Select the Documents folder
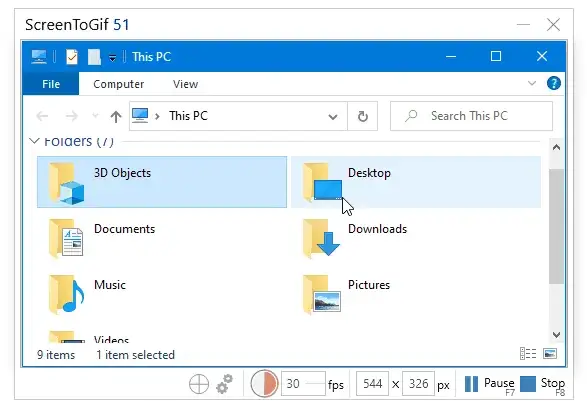Screen dimensions: 587x401 click(x=162, y=238)
